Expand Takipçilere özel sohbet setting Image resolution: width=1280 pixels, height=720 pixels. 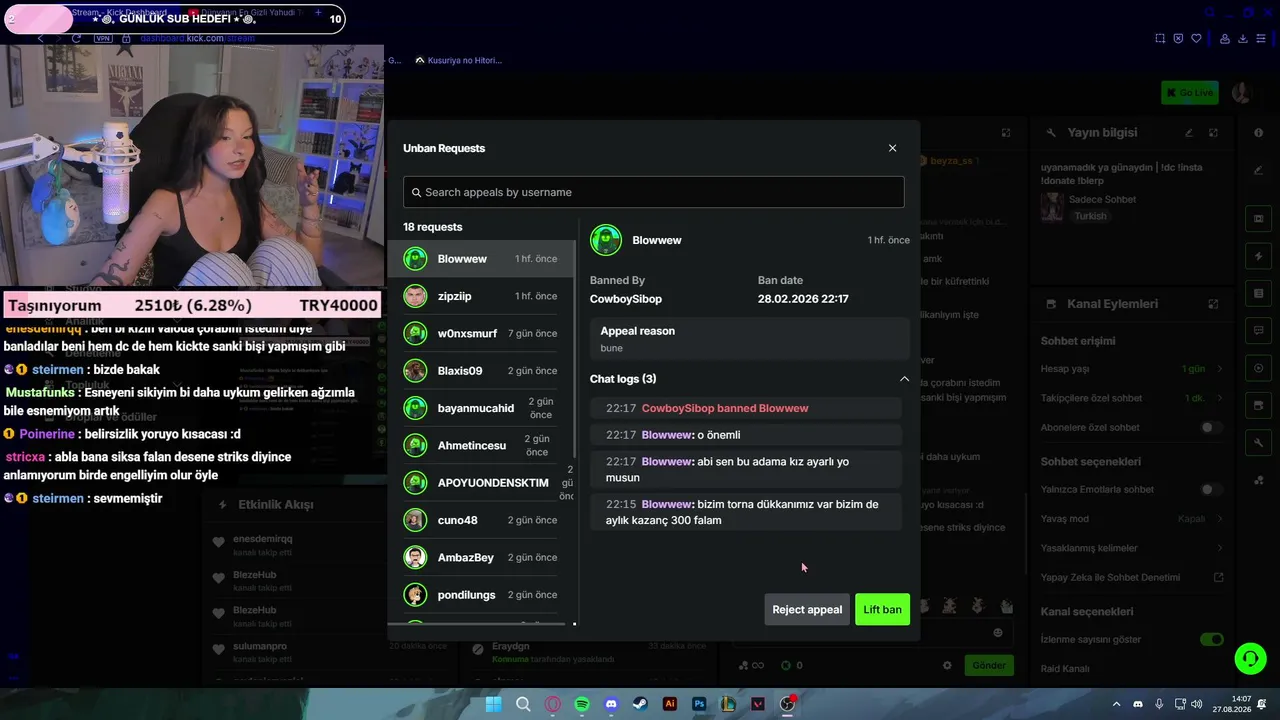click(1131, 398)
